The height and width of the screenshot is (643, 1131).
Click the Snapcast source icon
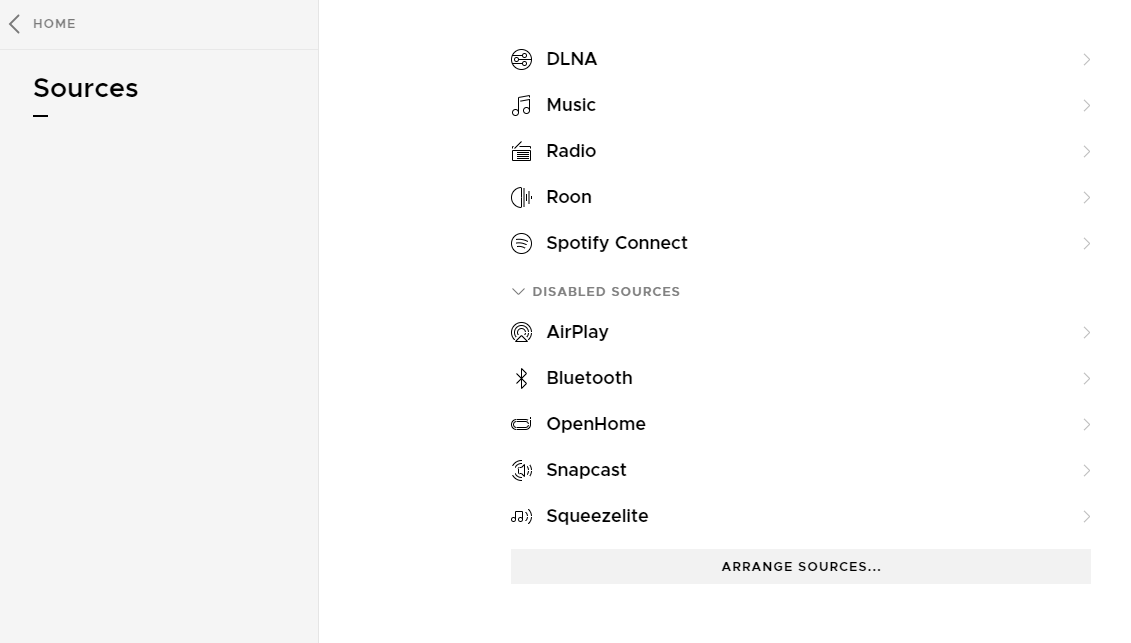pyautogui.click(x=521, y=471)
